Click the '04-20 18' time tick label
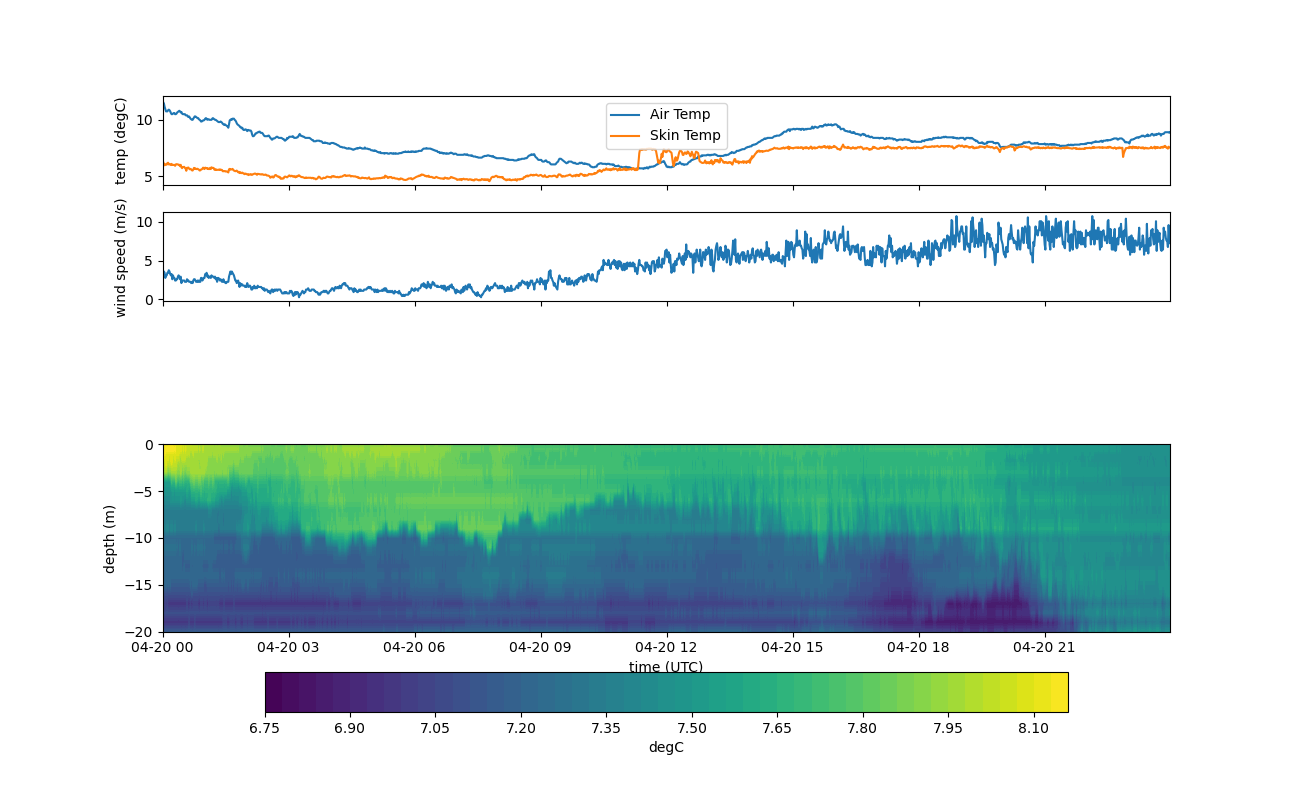1300x800 pixels. [x=920, y=648]
